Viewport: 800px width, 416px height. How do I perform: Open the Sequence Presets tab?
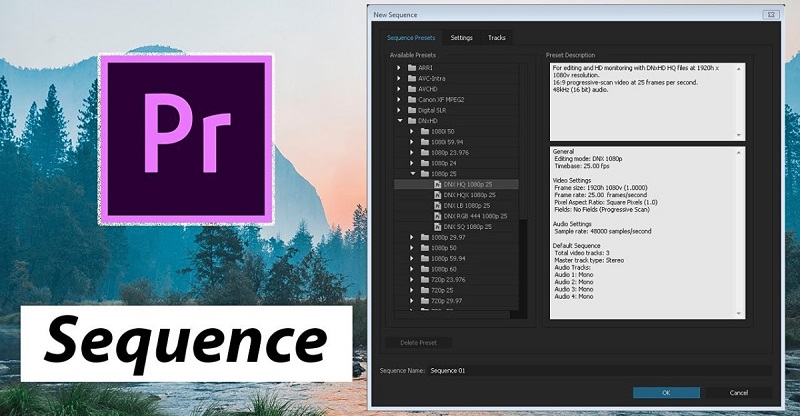point(411,38)
